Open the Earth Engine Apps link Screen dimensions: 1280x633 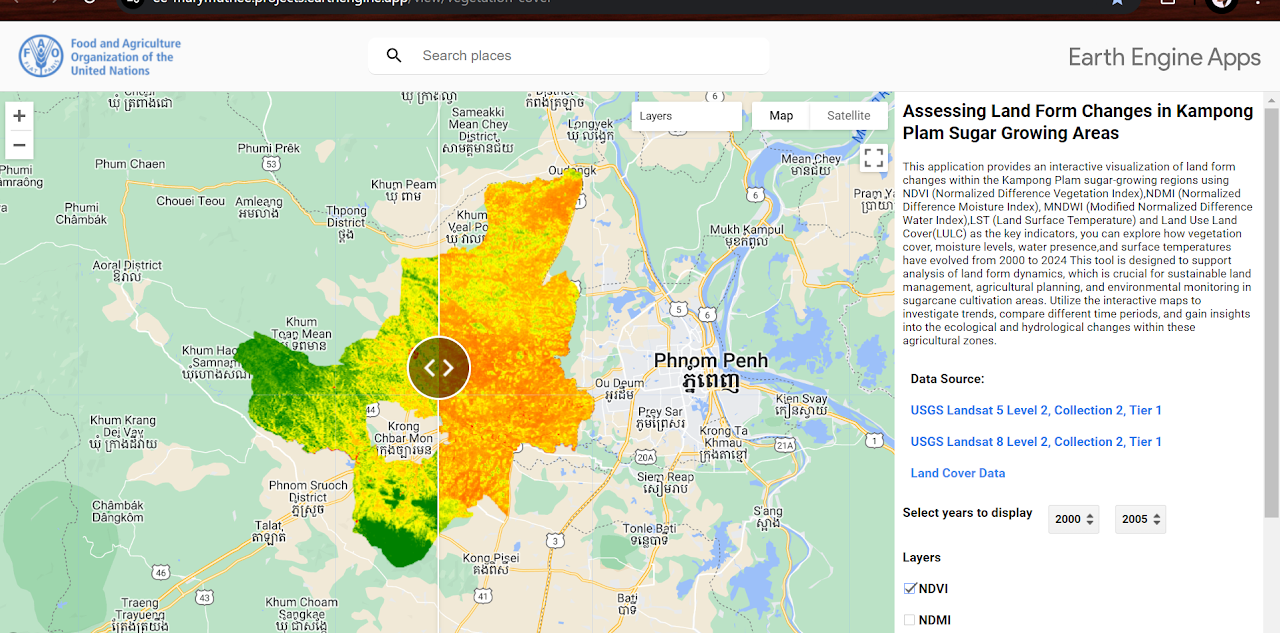click(1164, 57)
